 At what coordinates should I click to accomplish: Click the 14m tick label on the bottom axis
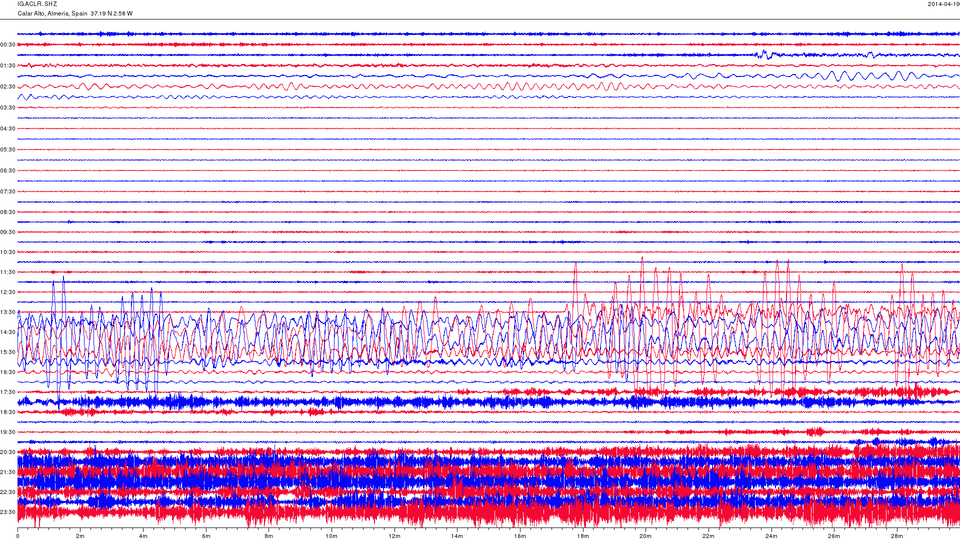[457, 536]
